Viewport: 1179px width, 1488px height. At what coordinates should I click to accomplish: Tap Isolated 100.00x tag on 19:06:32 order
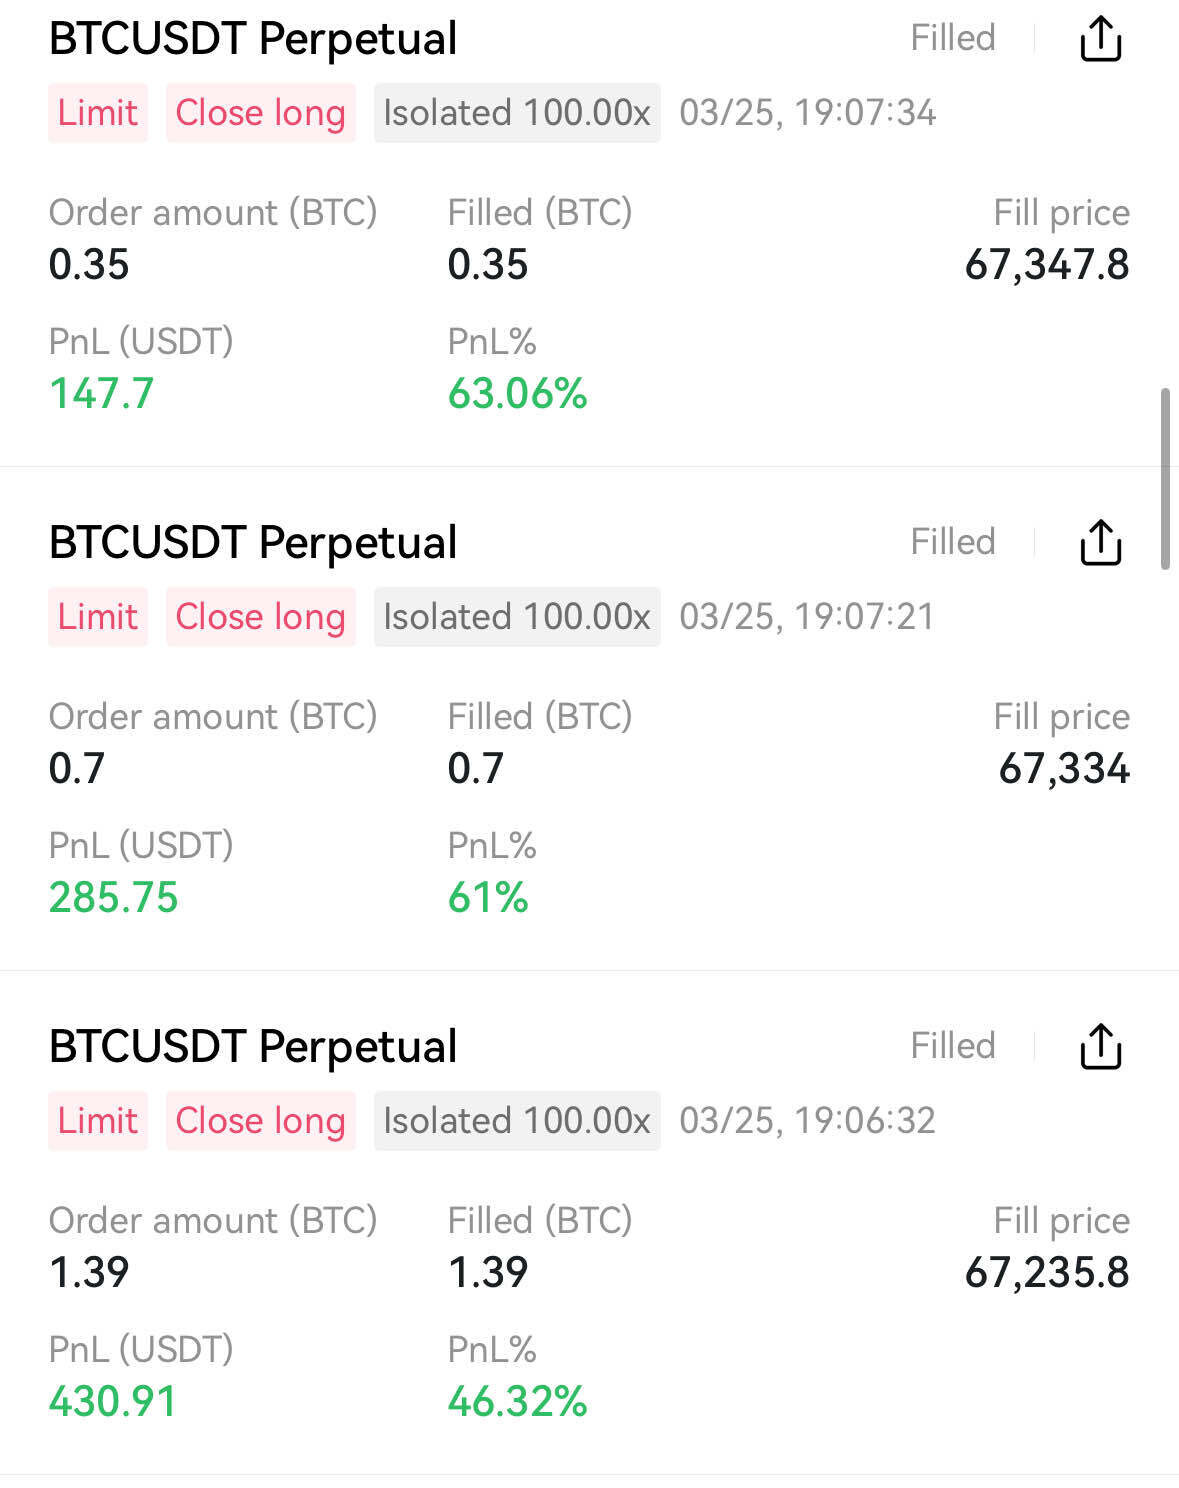tap(517, 1121)
